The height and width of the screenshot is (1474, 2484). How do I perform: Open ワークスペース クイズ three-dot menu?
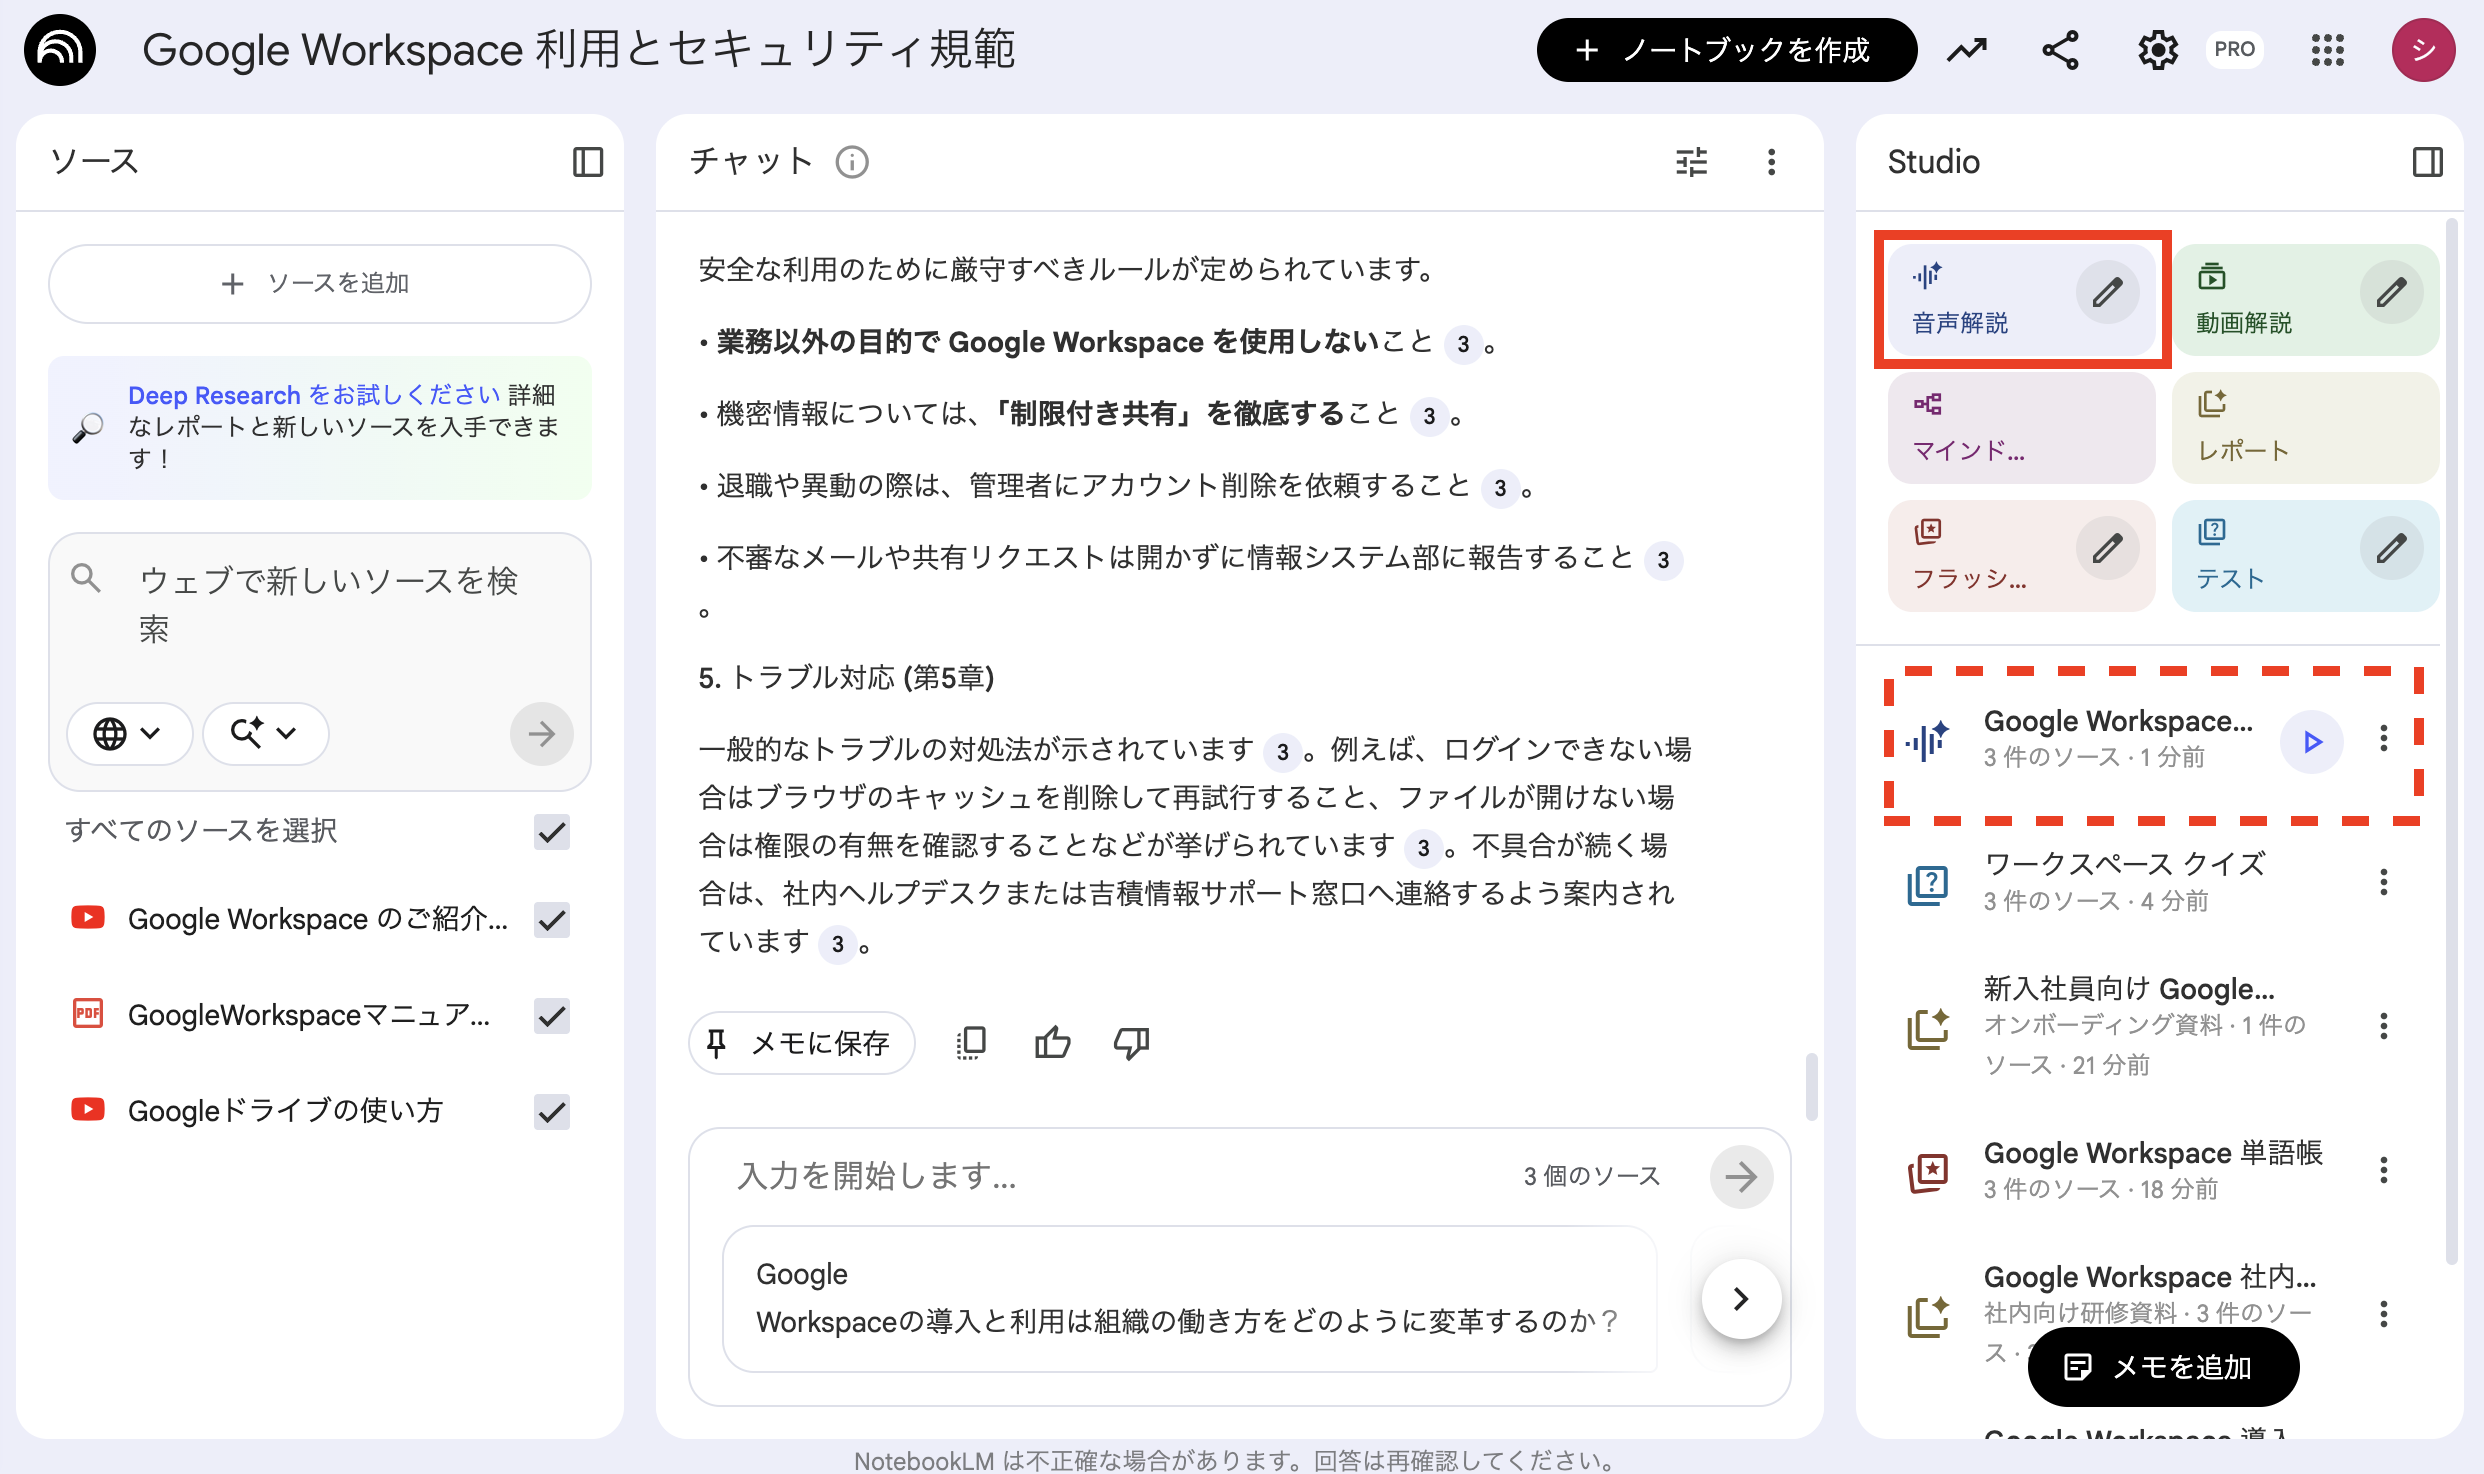click(x=2384, y=881)
